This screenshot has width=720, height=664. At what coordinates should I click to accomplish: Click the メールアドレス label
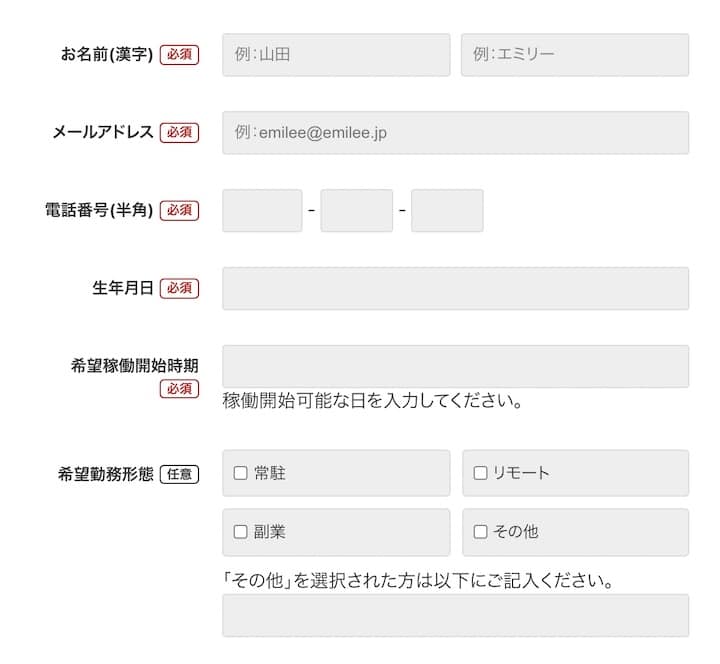[x=103, y=133]
